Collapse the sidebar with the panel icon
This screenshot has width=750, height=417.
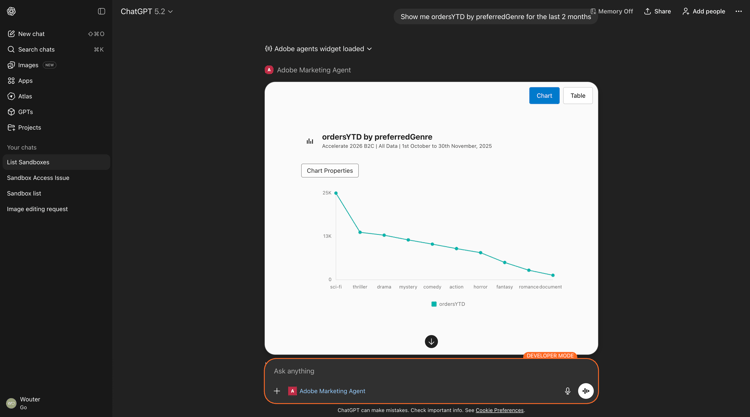[x=101, y=11]
